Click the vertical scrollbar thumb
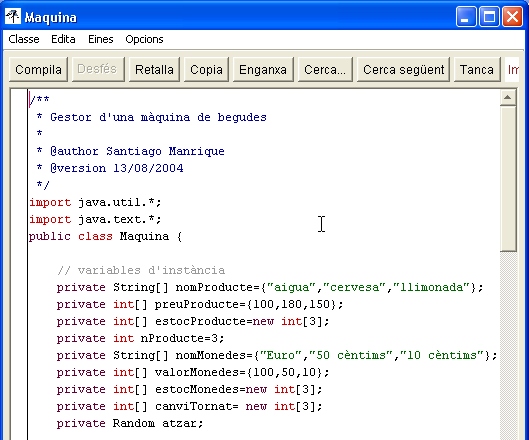Image resolution: width=529 pixels, height=440 pixels. (508, 178)
